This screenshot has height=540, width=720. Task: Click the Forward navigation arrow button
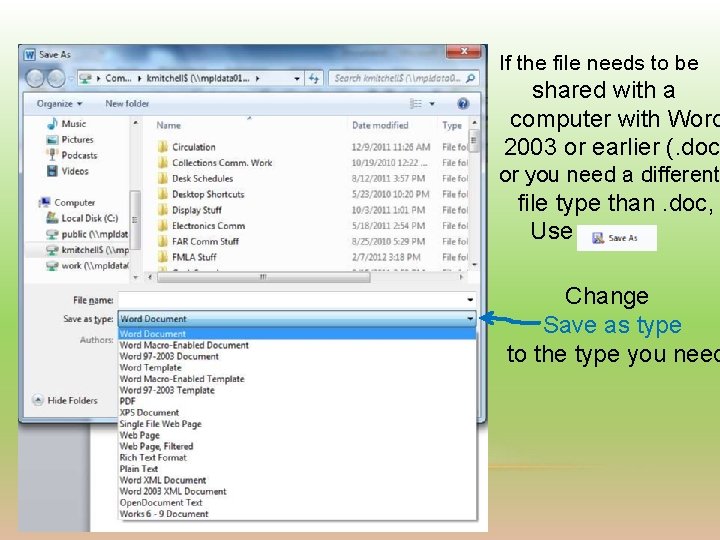[x=56, y=79]
